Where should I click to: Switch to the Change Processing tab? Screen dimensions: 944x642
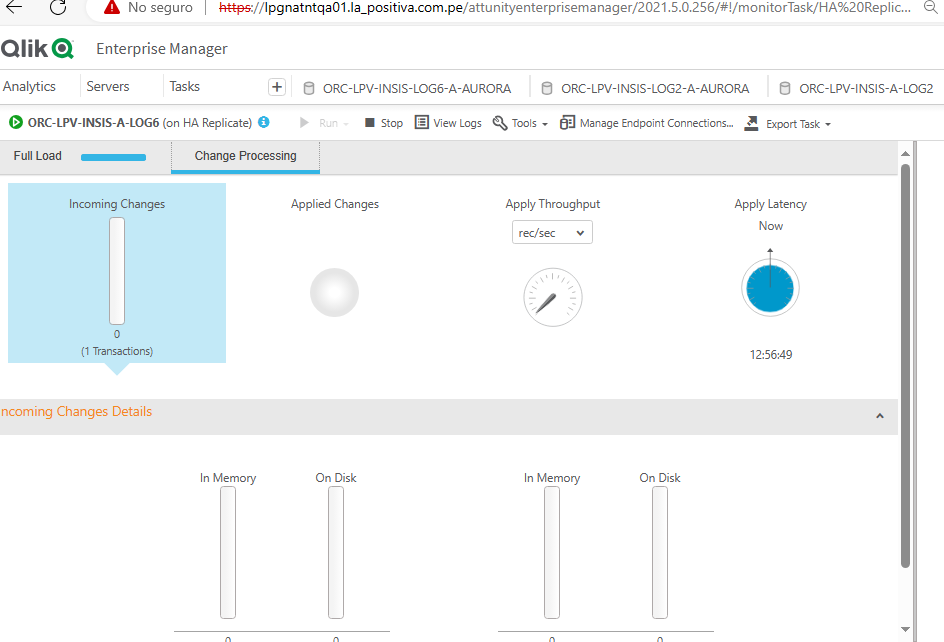(x=245, y=156)
